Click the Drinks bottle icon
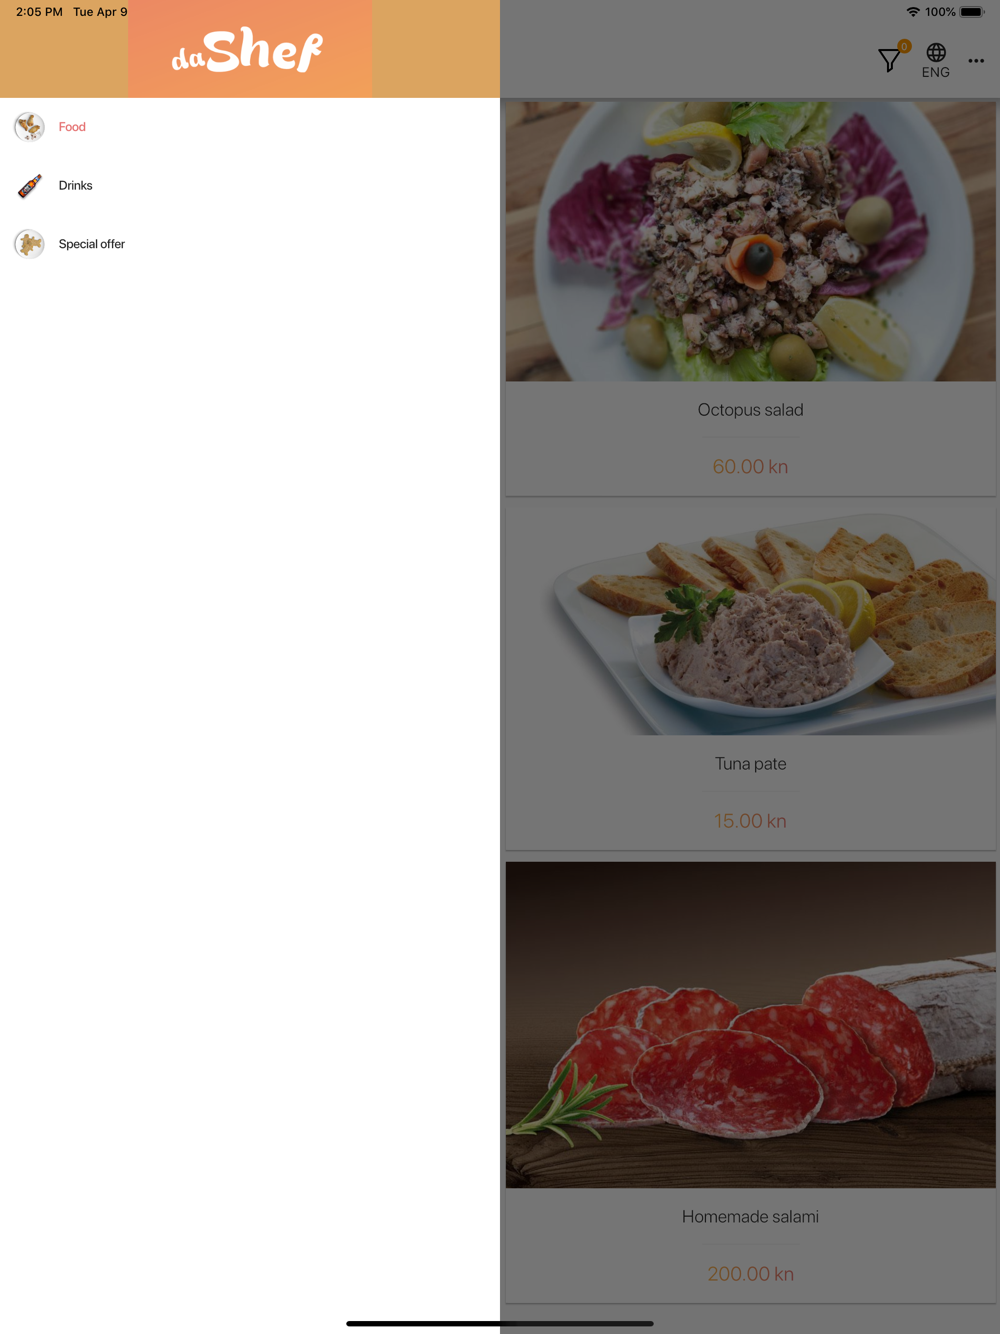This screenshot has height=1334, width=1000. tap(29, 186)
